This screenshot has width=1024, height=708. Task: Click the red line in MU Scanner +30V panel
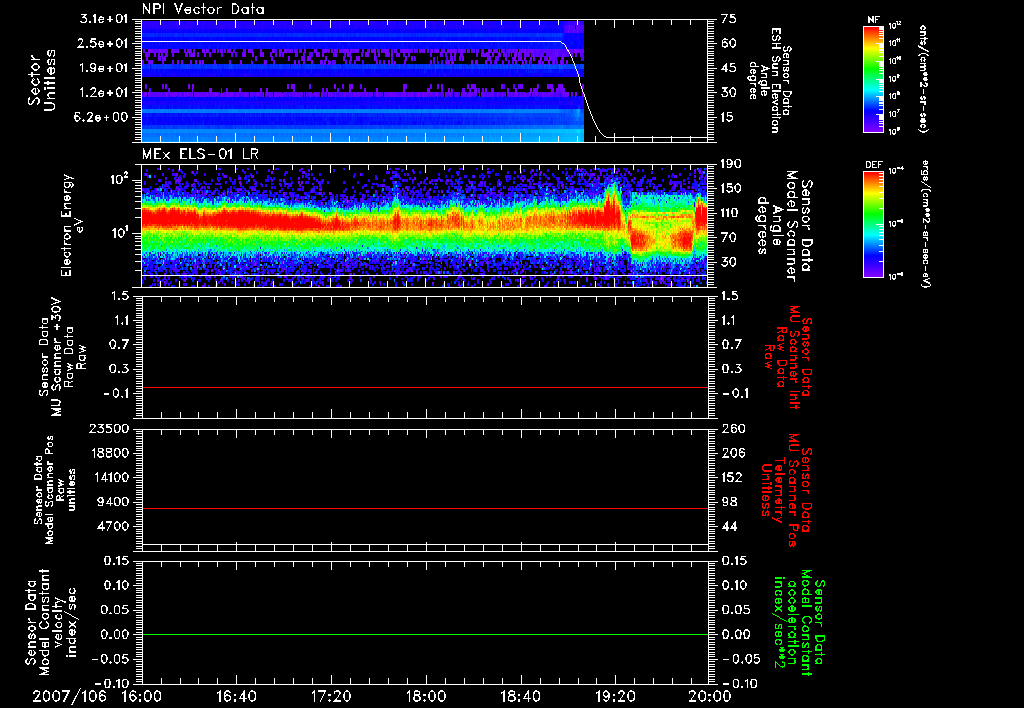[x=425, y=387]
